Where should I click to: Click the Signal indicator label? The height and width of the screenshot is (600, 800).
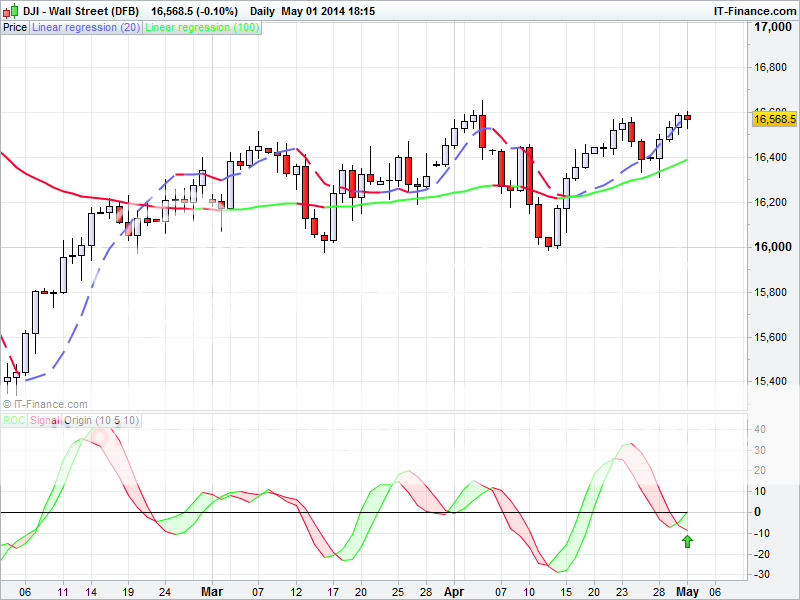(46, 421)
